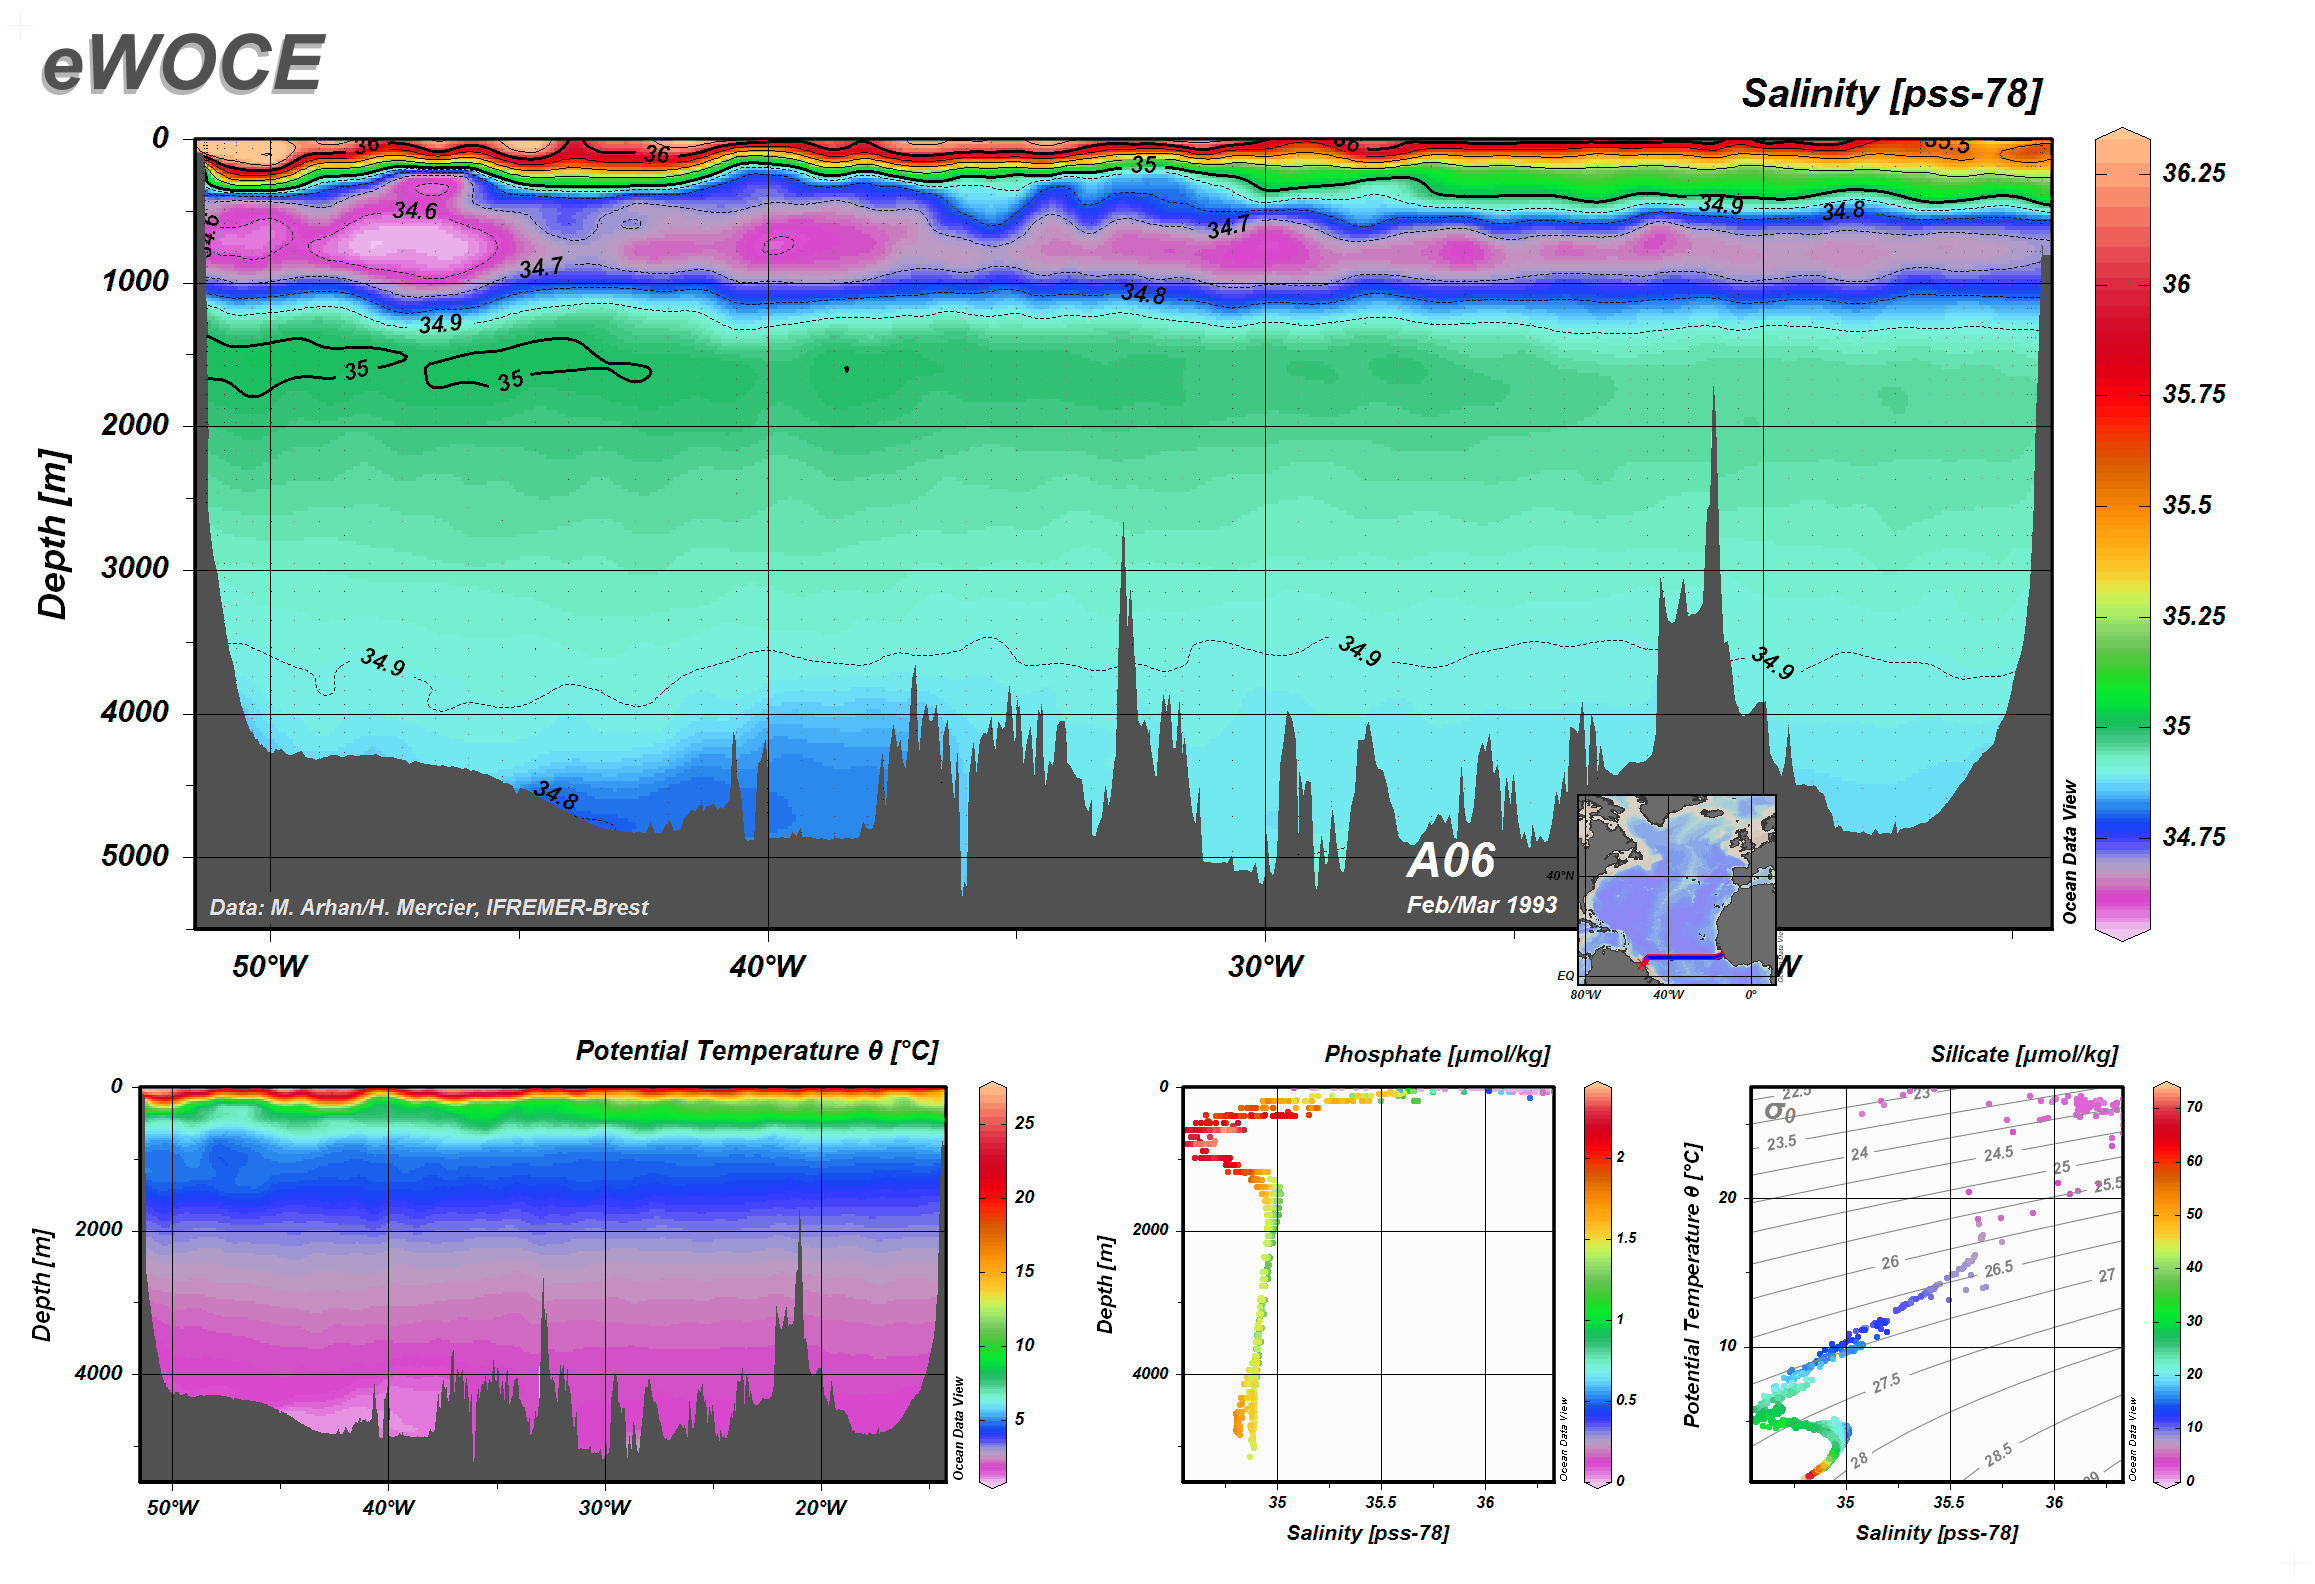Viewport: 2315px width, 1584px height.
Task: Click the main Salinity [pss-78] plot title
Action: [1891, 94]
